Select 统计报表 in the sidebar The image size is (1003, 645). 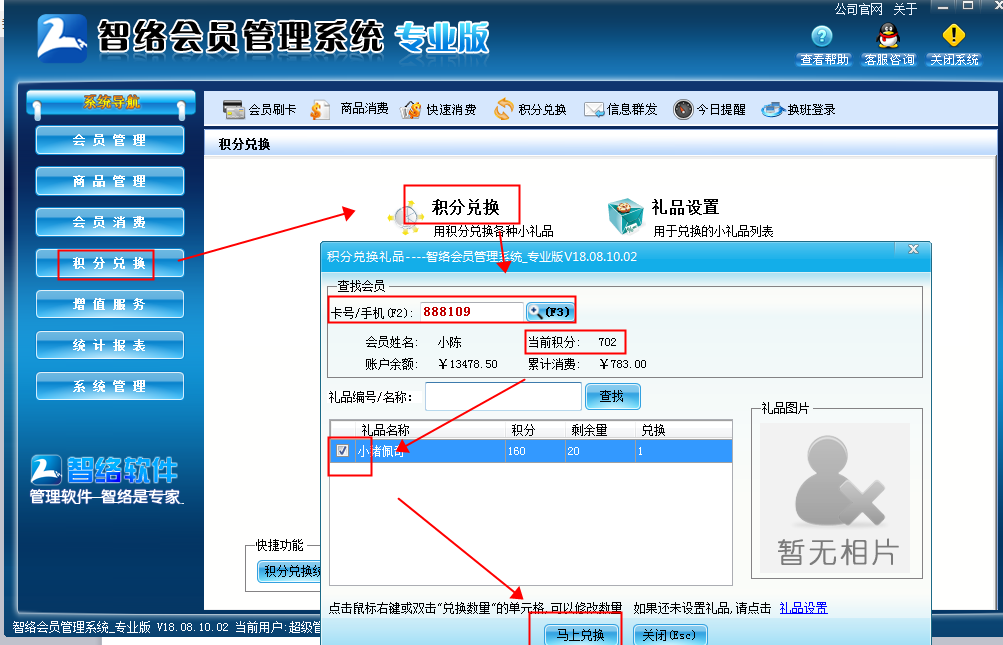109,344
